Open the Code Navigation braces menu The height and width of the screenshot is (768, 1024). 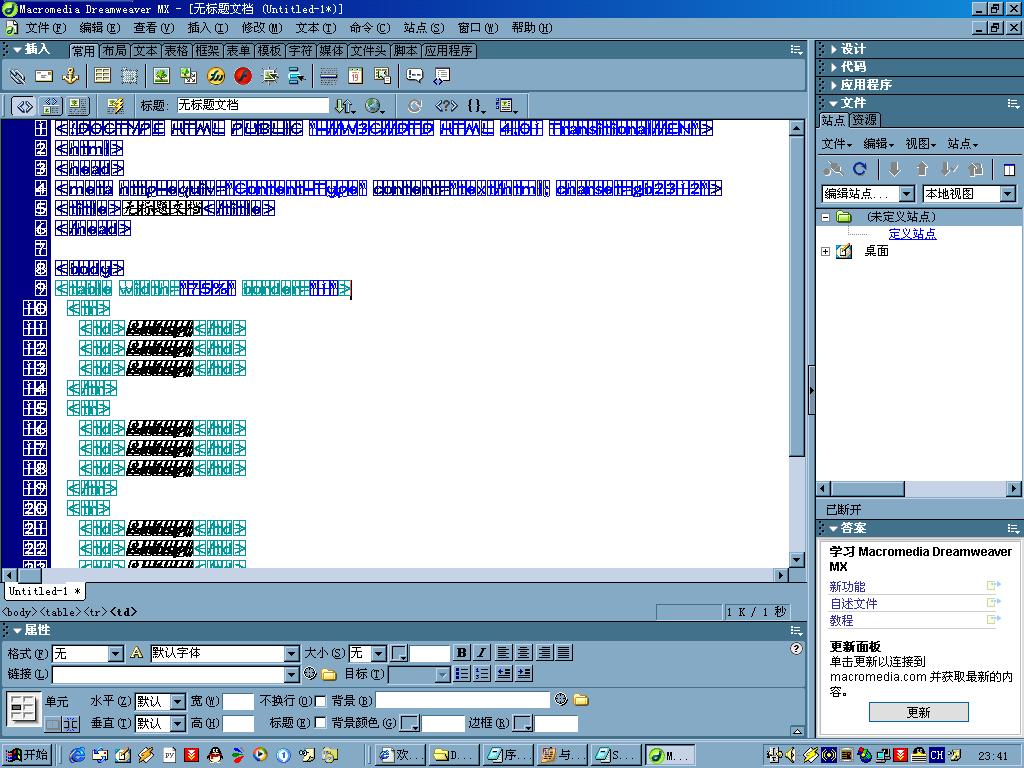(x=477, y=106)
